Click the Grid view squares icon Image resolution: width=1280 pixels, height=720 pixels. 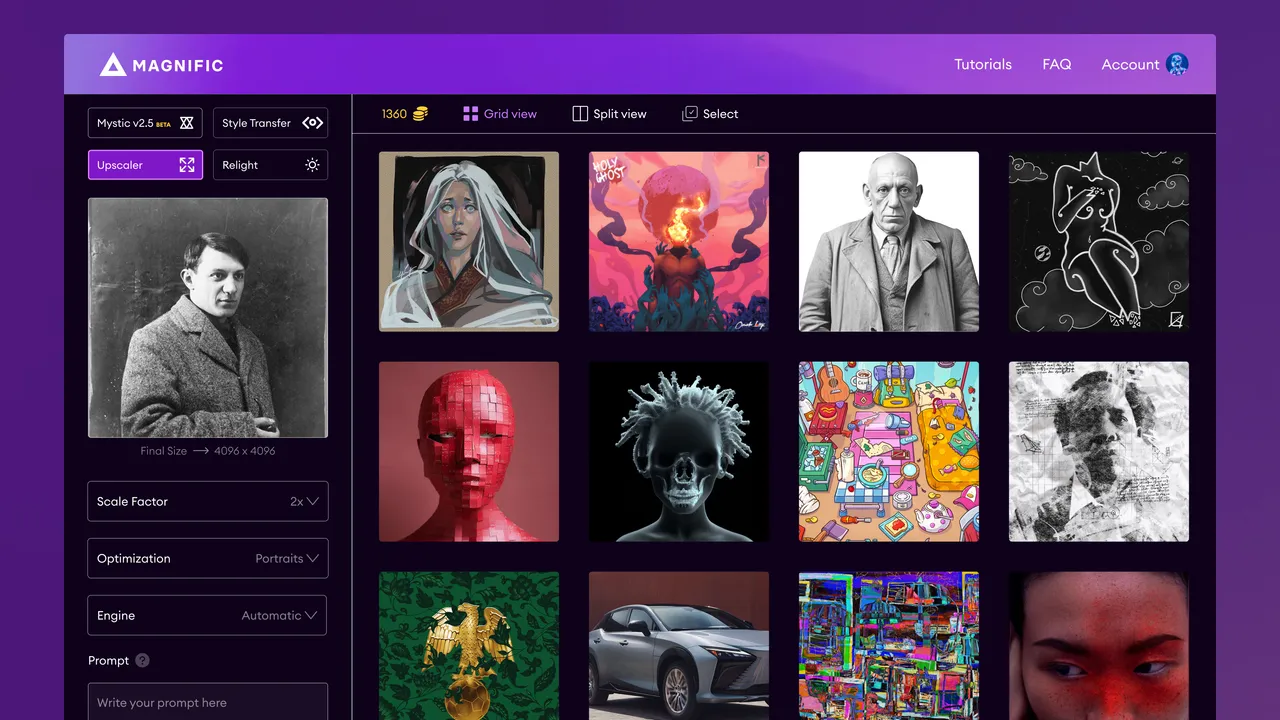[470, 114]
